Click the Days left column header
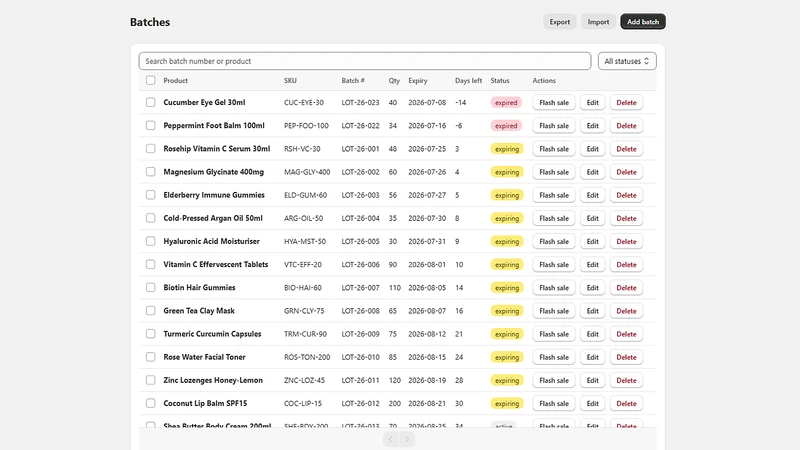Image resolution: width=800 pixels, height=450 pixels. [468, 81]
